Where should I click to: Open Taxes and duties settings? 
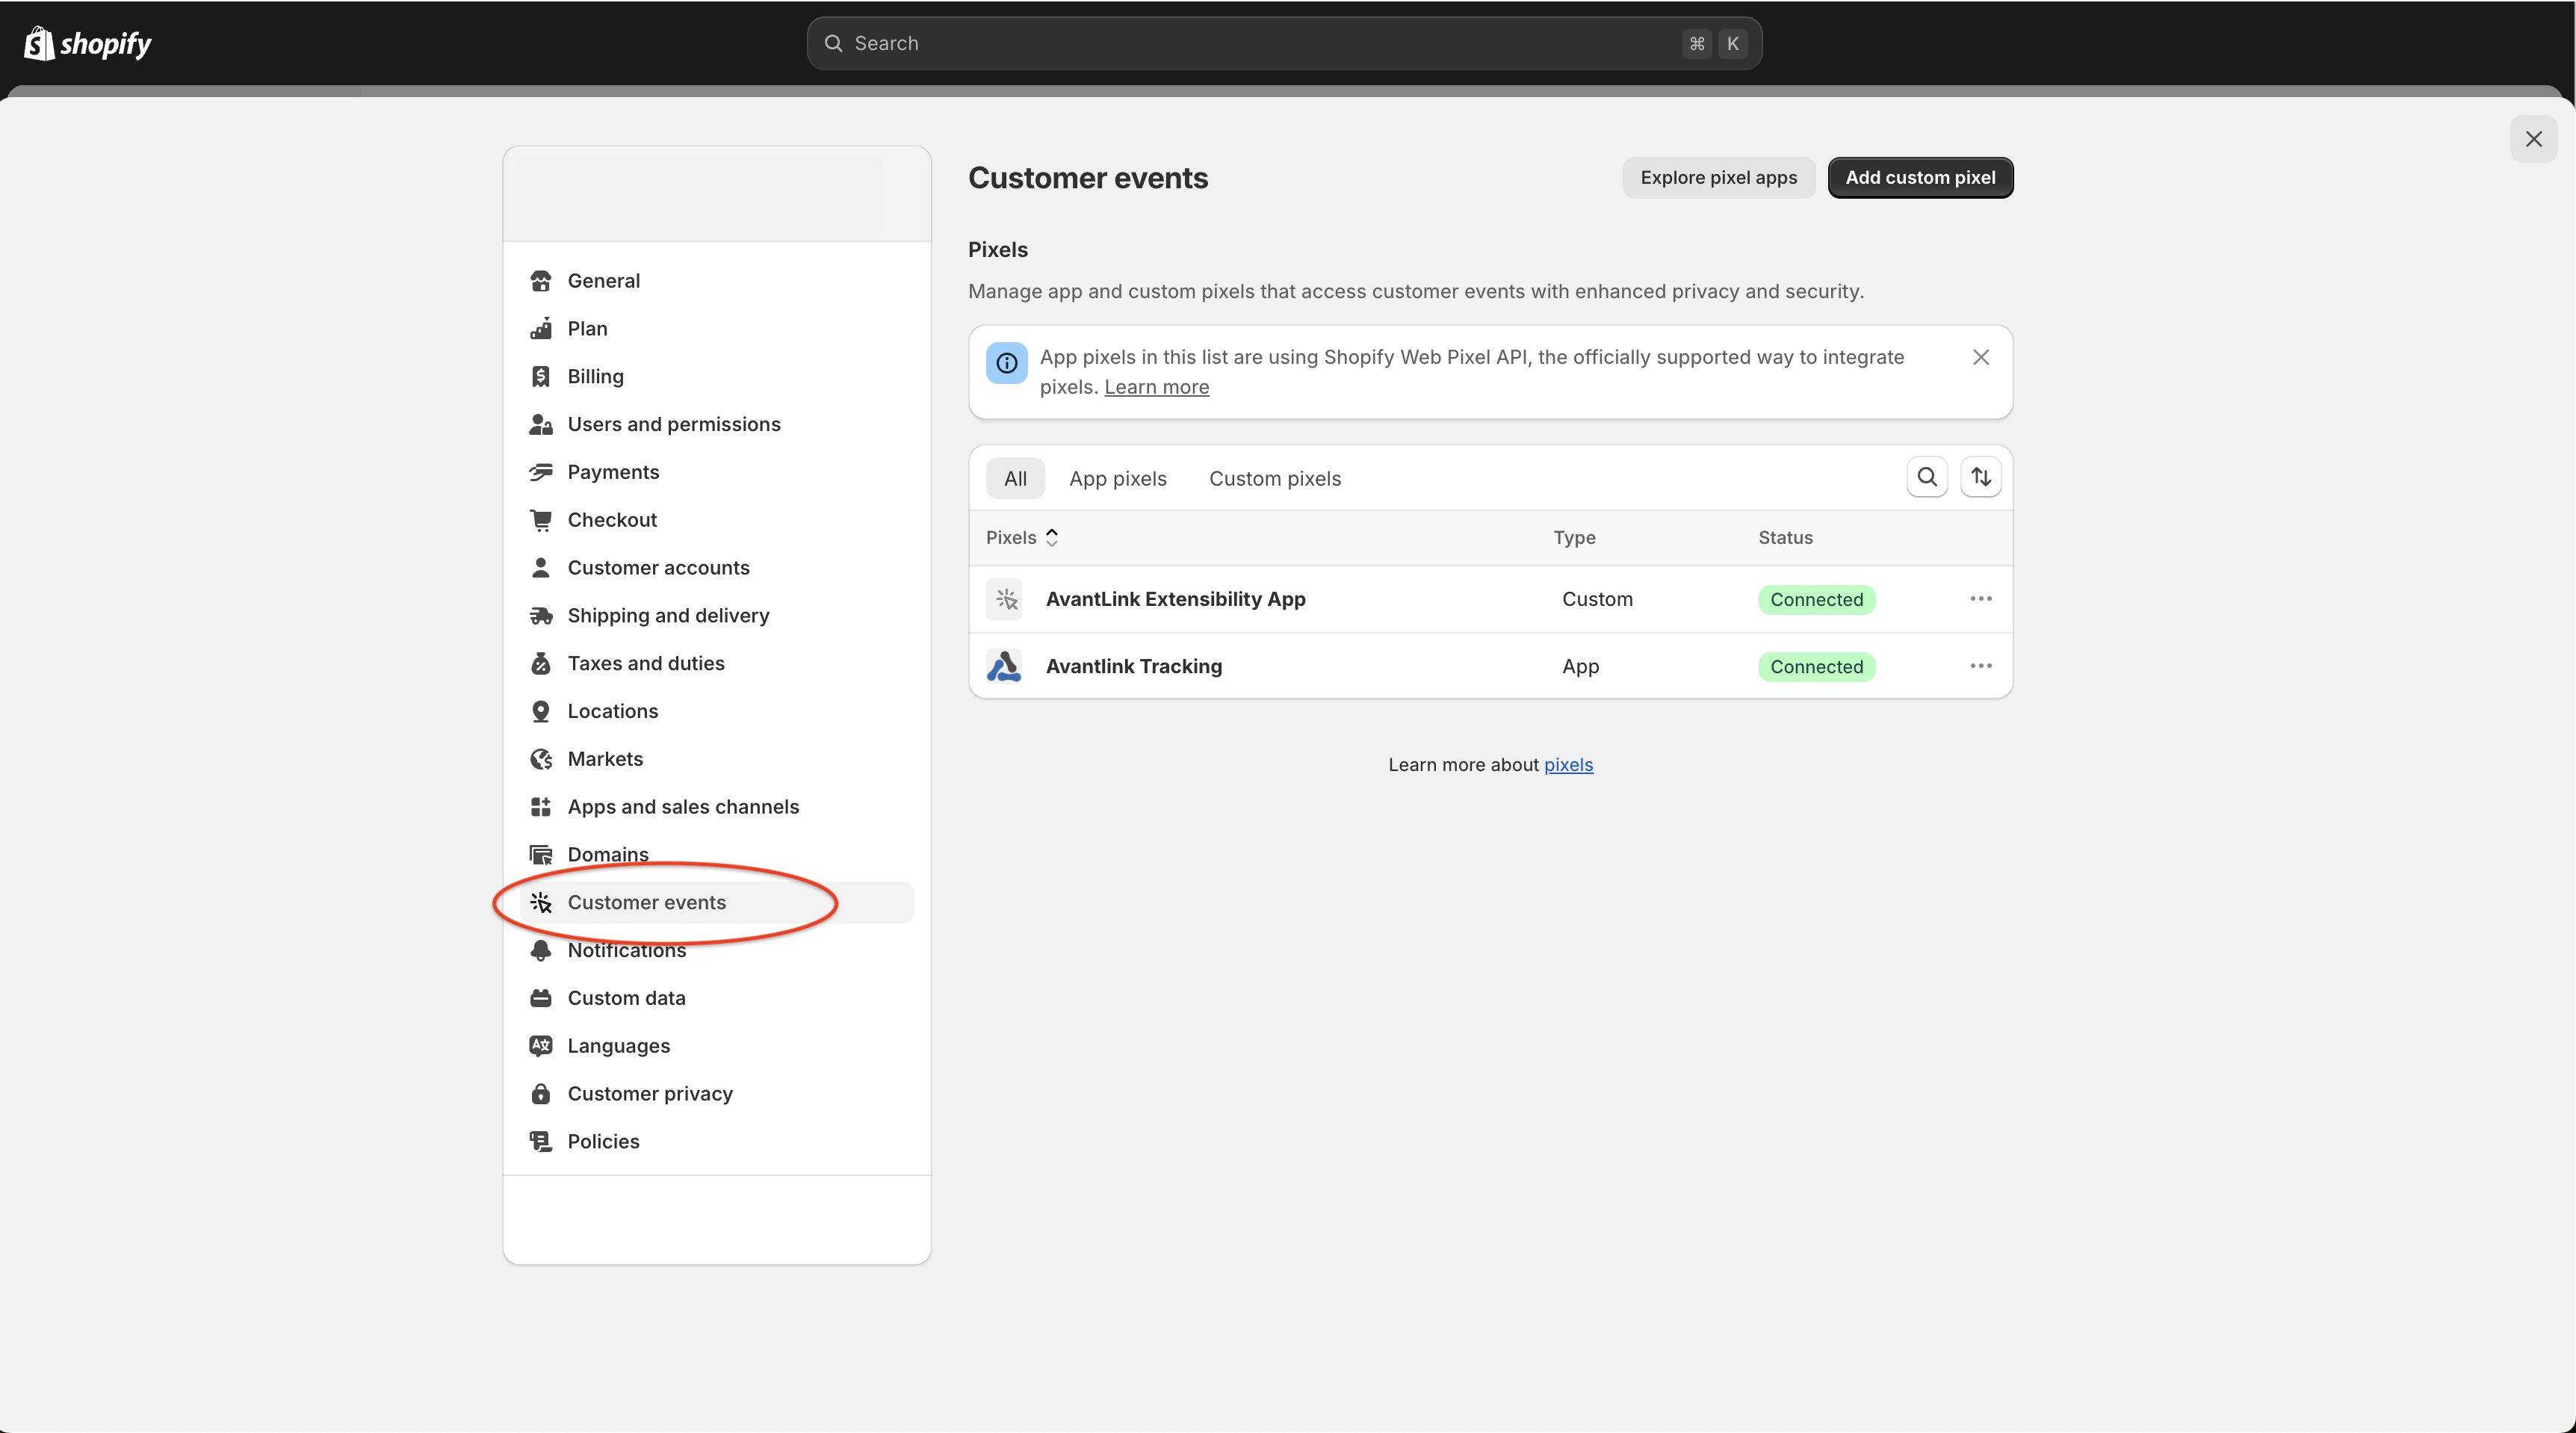pyautogui.click(x=717, y=664)
